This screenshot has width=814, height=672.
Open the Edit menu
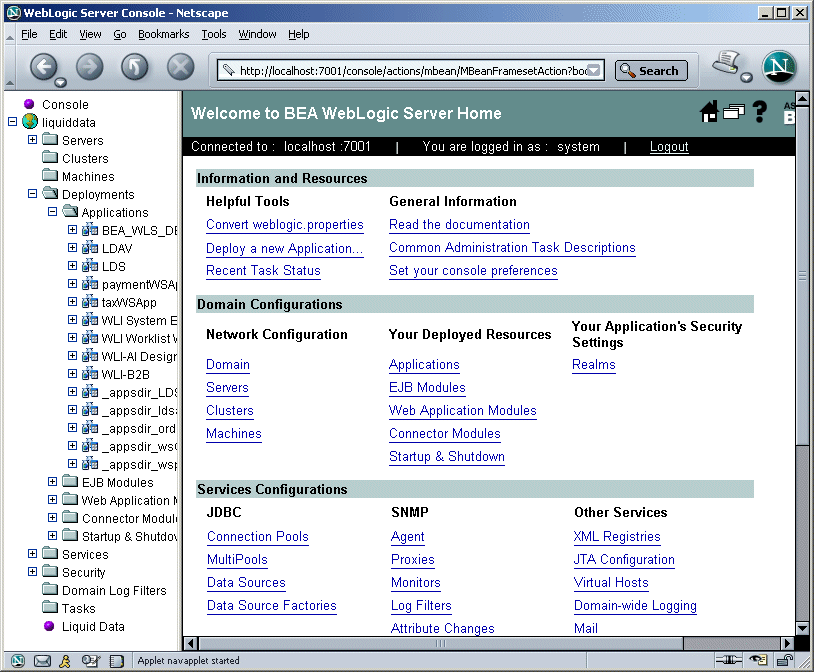58,34
